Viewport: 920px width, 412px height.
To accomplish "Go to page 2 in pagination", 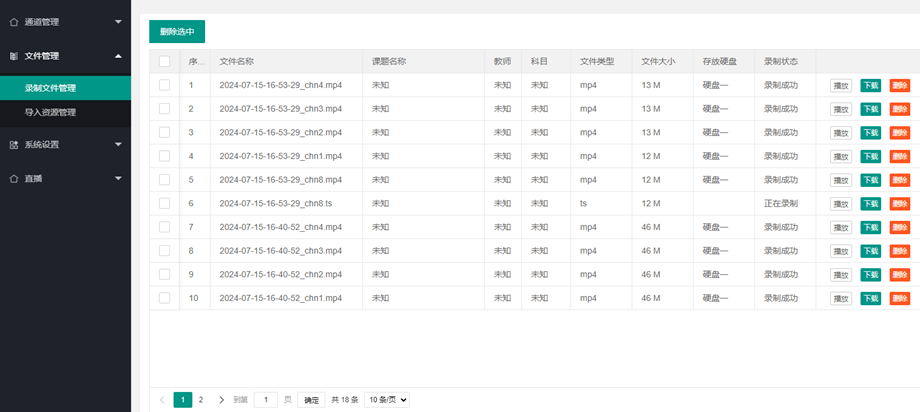I will pos(201,400).
